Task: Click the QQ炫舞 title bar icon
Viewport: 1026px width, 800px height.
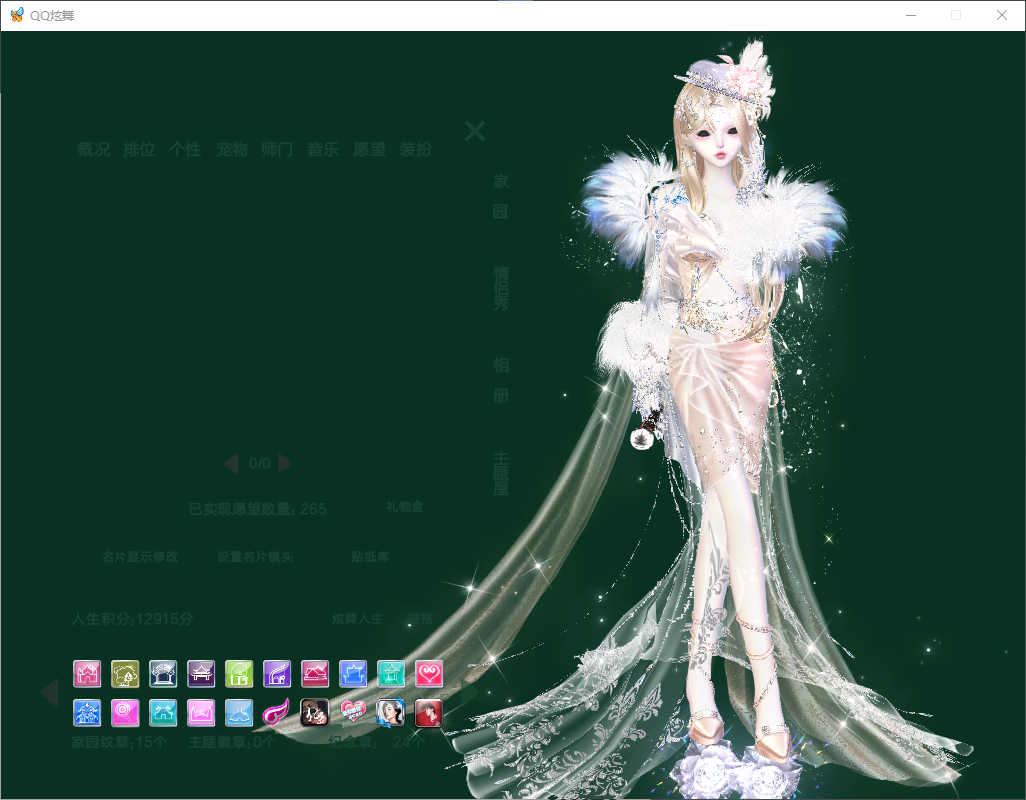Action: [x=17, y=15]
